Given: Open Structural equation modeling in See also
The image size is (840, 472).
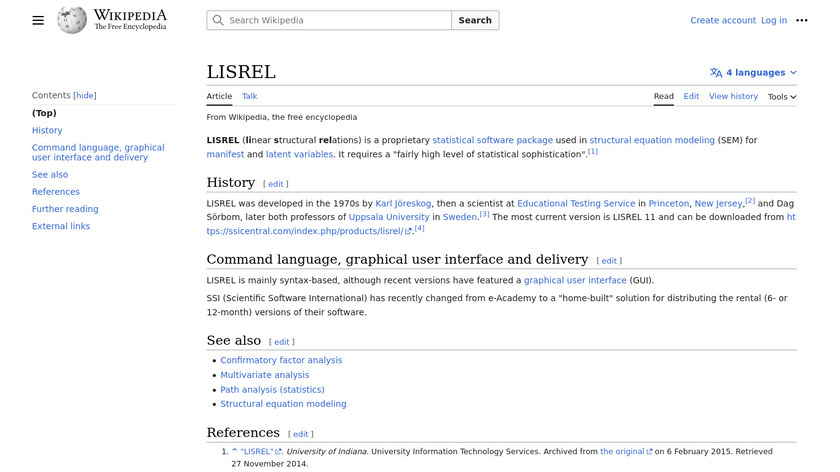Looking at the screenshot, I should 283,404.
